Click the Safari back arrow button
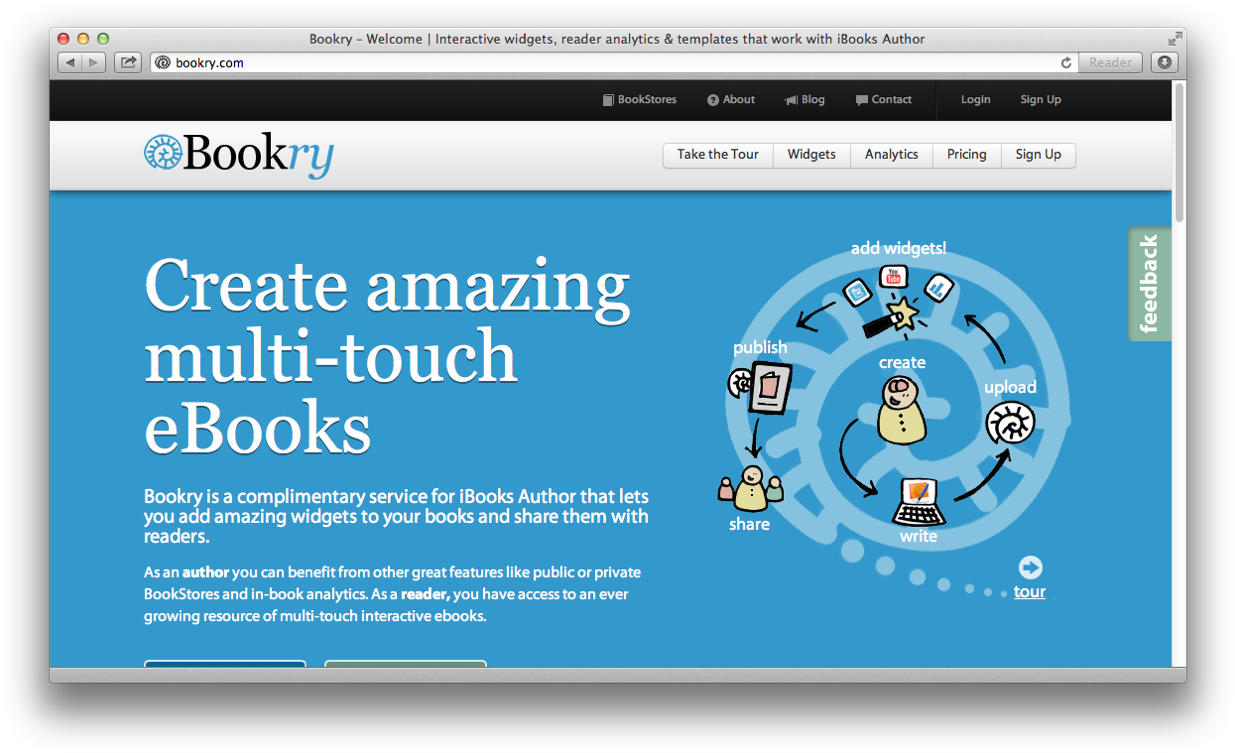 [x=70, y=62]
